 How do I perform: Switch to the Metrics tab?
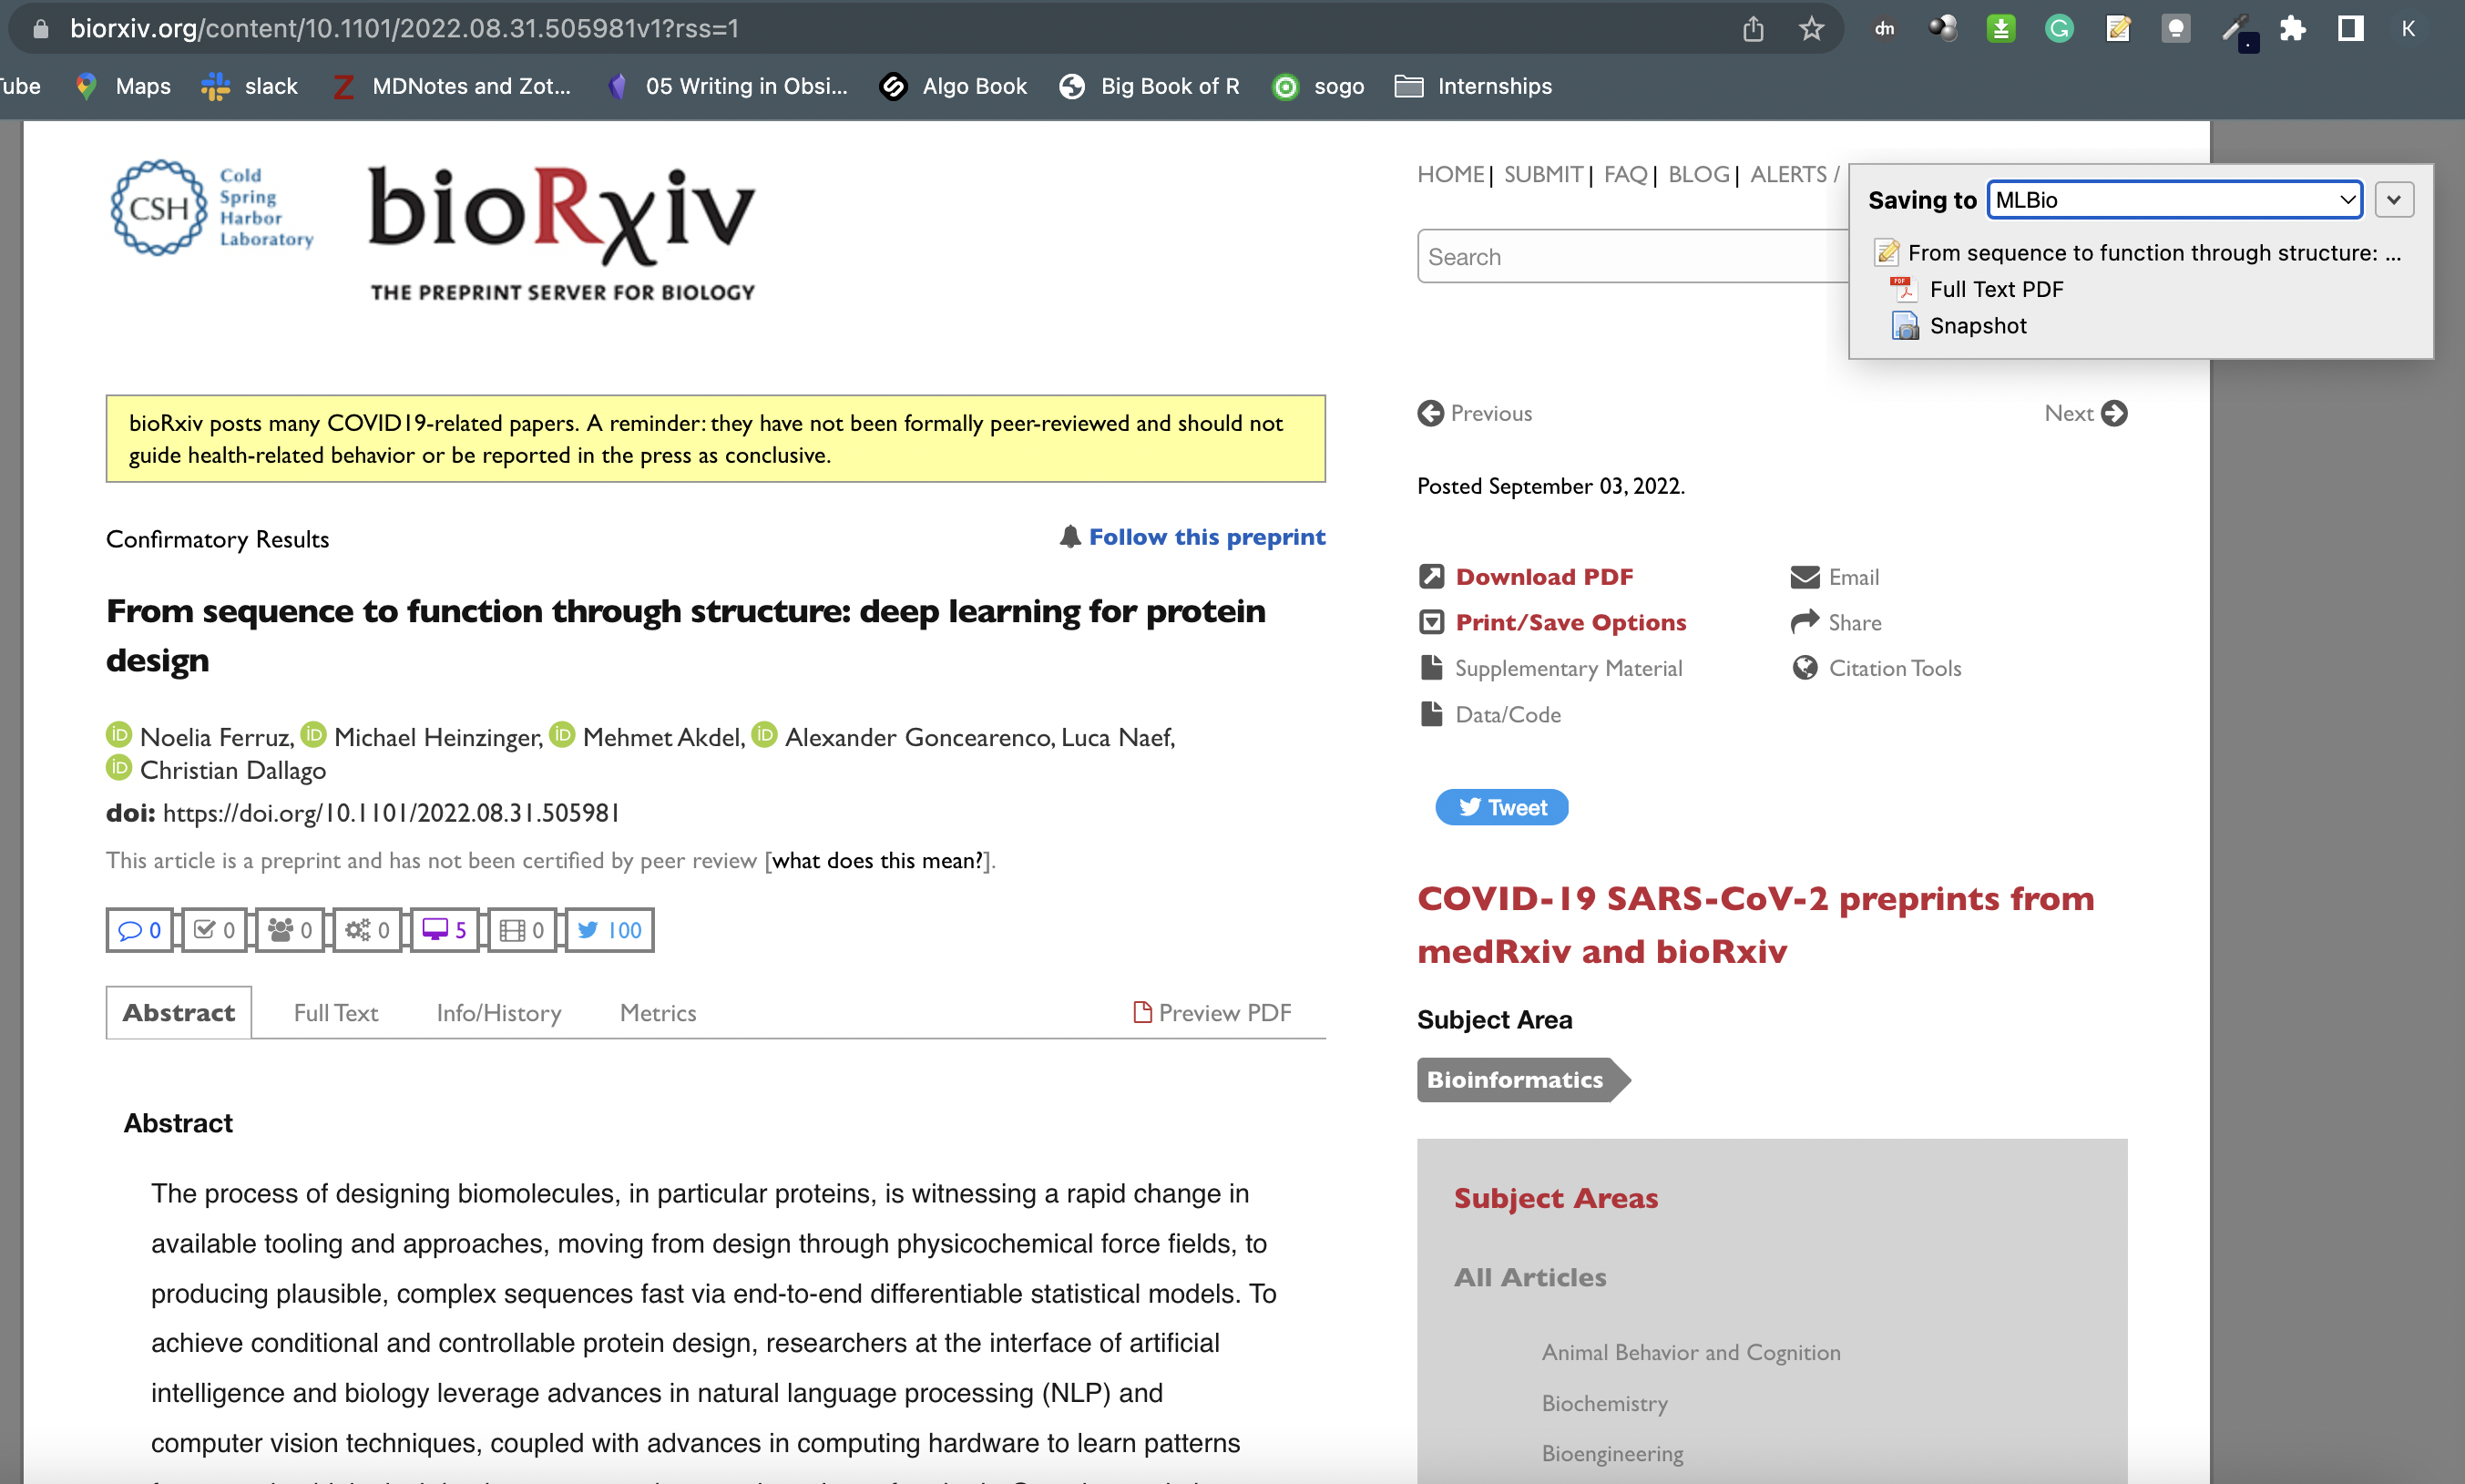pos(658,1013)
